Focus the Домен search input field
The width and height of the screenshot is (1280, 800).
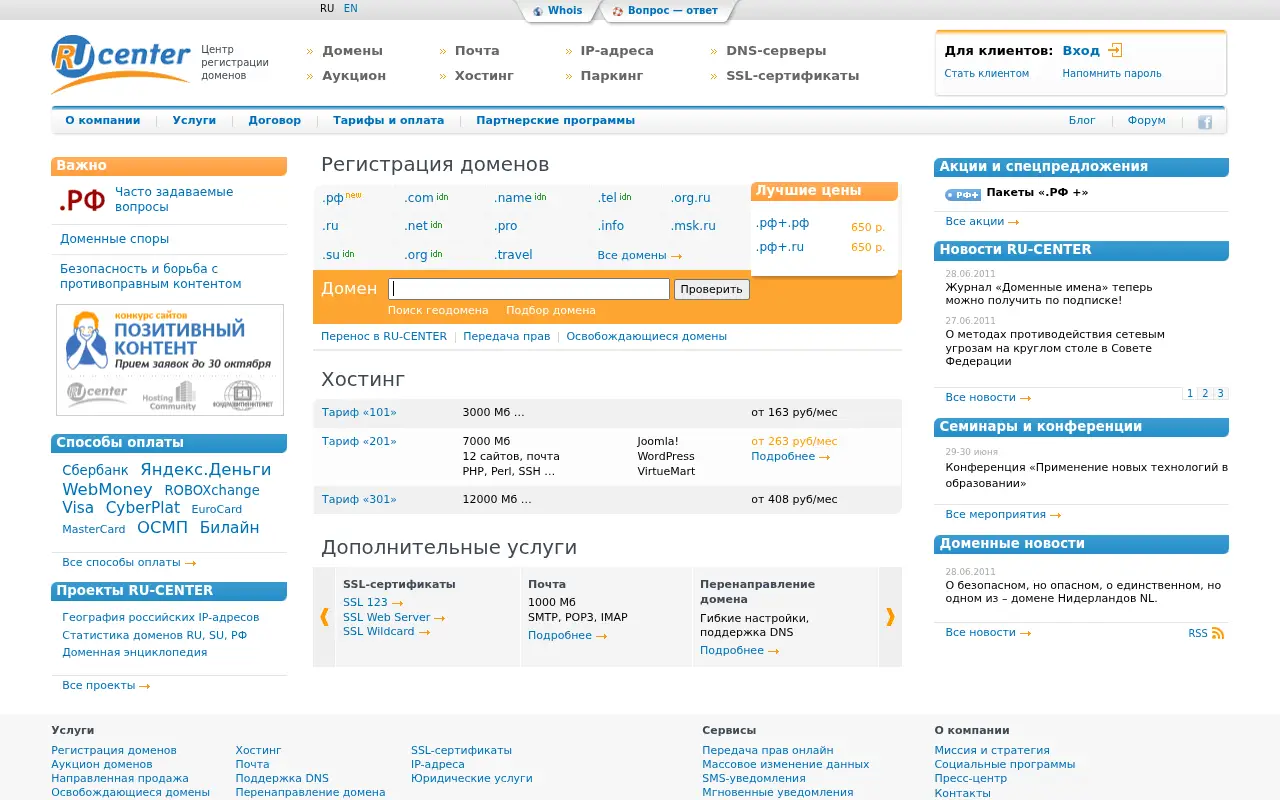(x=529, y=289)
